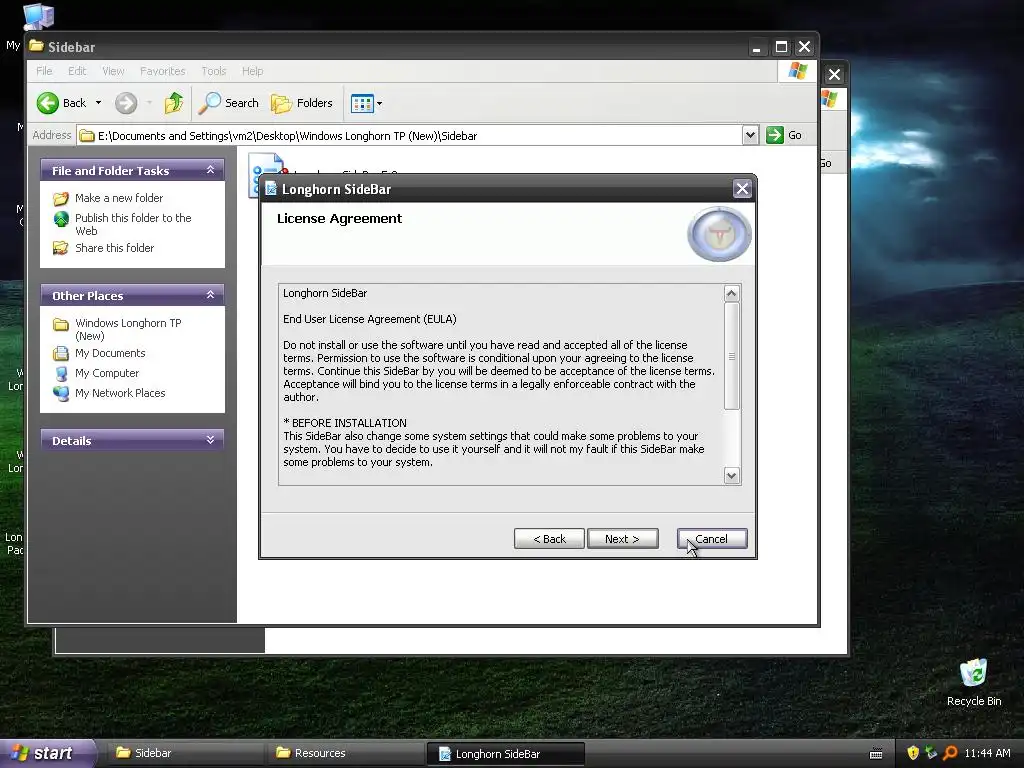Screen dimensions: 1024x768
Task: Click the Go button beside address bar
Action: click(784, 135)
